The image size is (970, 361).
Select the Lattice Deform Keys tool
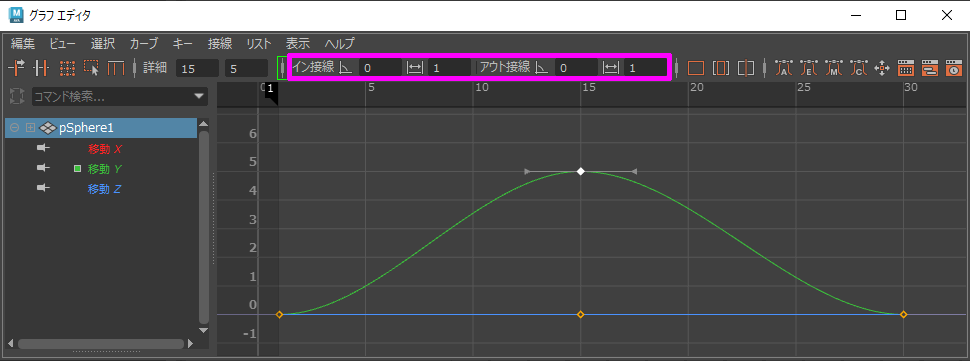67,67
